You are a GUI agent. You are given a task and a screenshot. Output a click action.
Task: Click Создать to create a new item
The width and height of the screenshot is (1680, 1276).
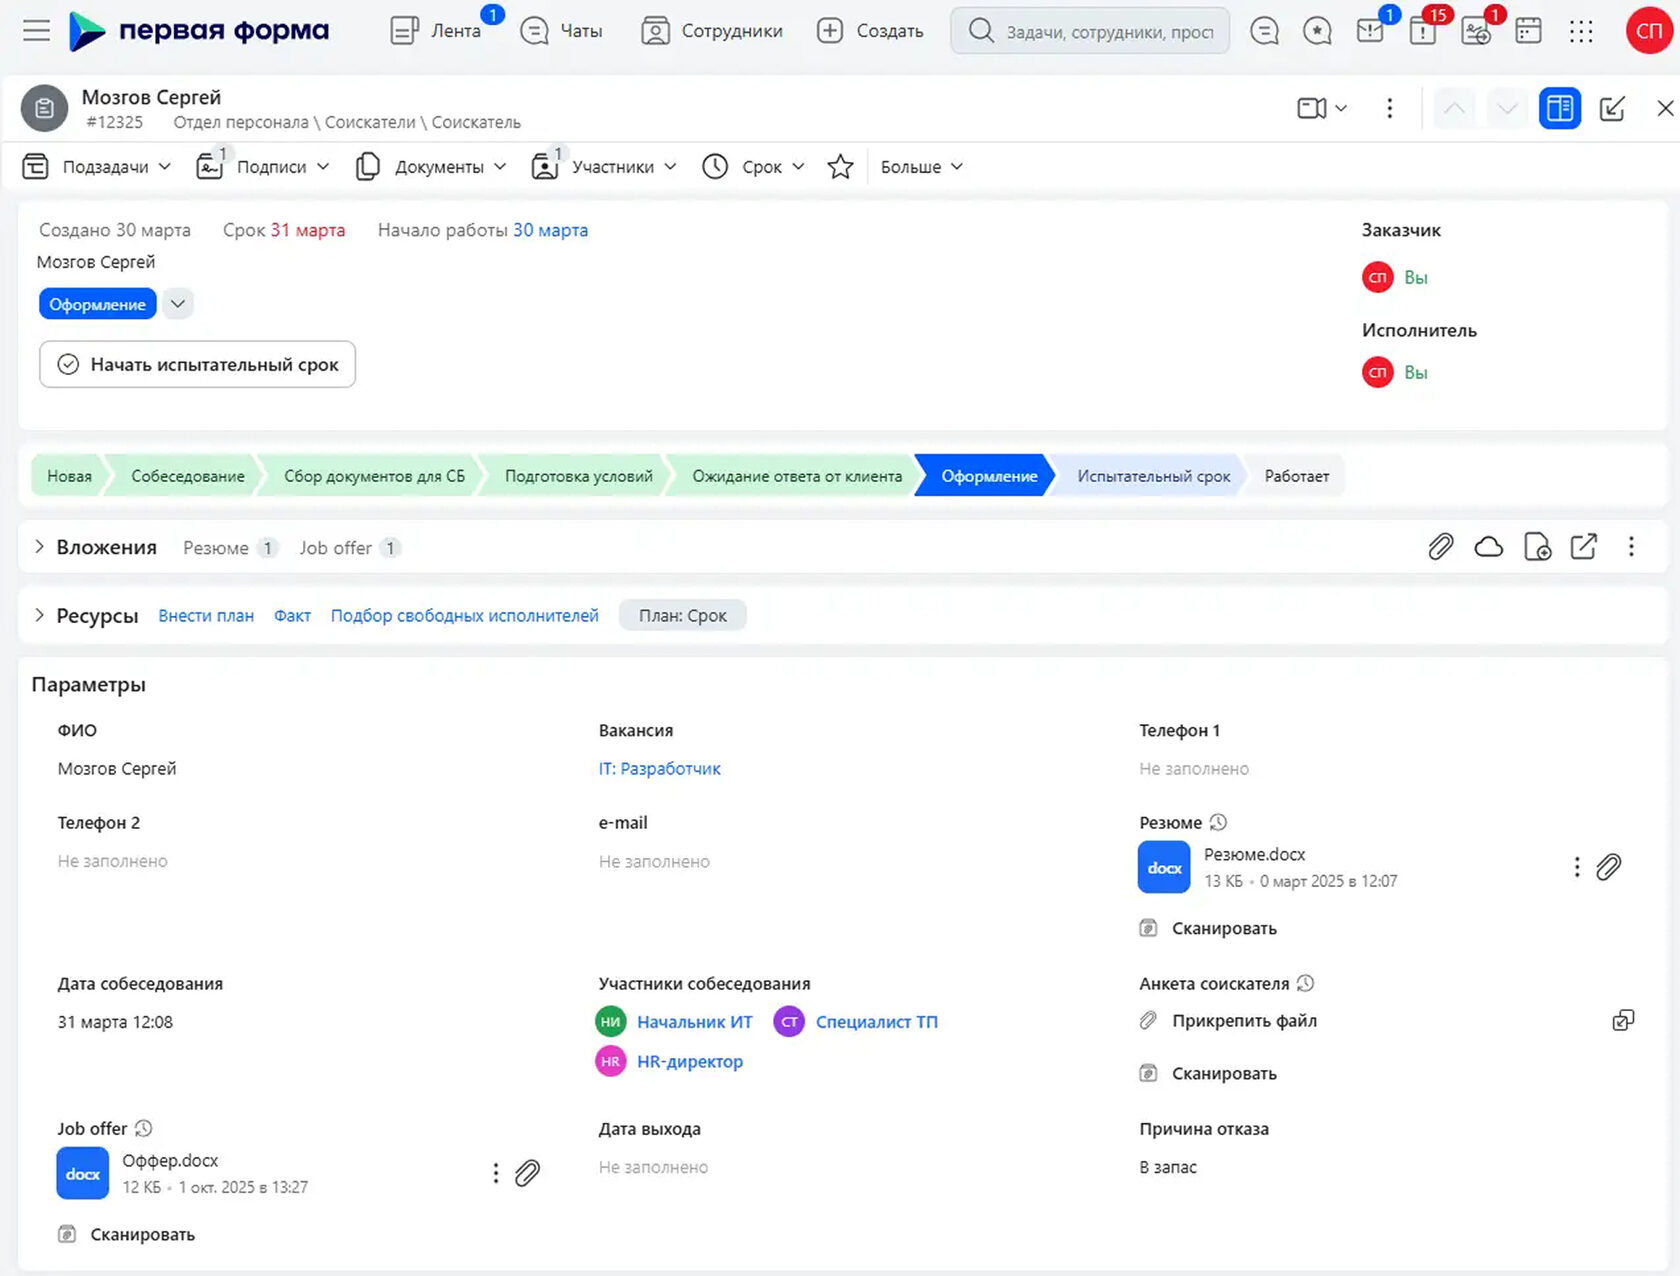(x=870, y=31)
